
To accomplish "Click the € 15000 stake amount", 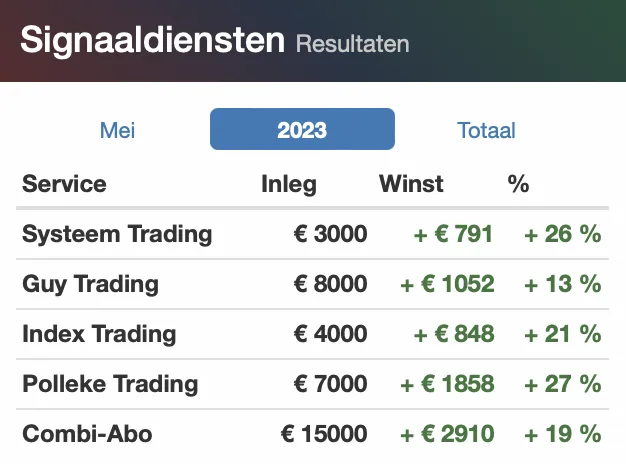I will [x=324, y=434].
